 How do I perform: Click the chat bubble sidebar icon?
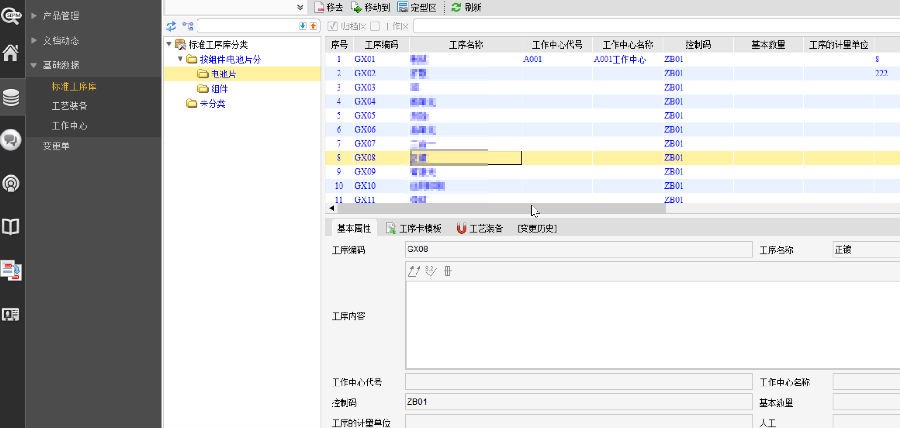(12, 140)
